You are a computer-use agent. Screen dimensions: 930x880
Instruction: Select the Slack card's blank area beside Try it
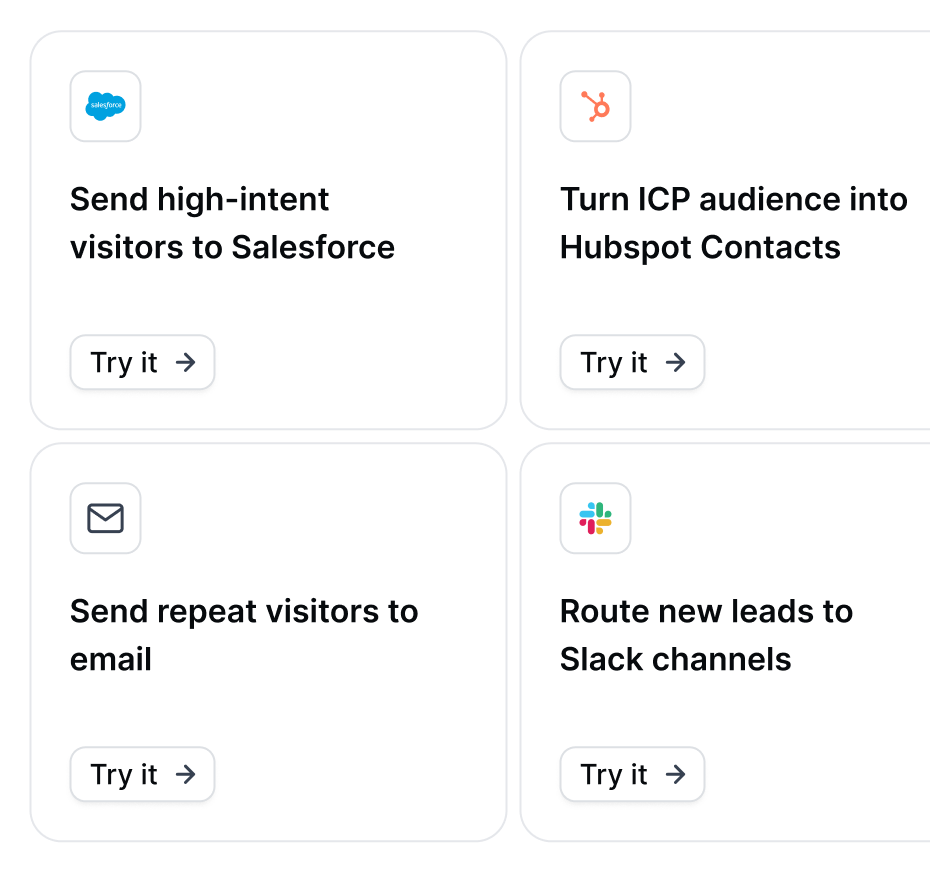click(820, 774)
